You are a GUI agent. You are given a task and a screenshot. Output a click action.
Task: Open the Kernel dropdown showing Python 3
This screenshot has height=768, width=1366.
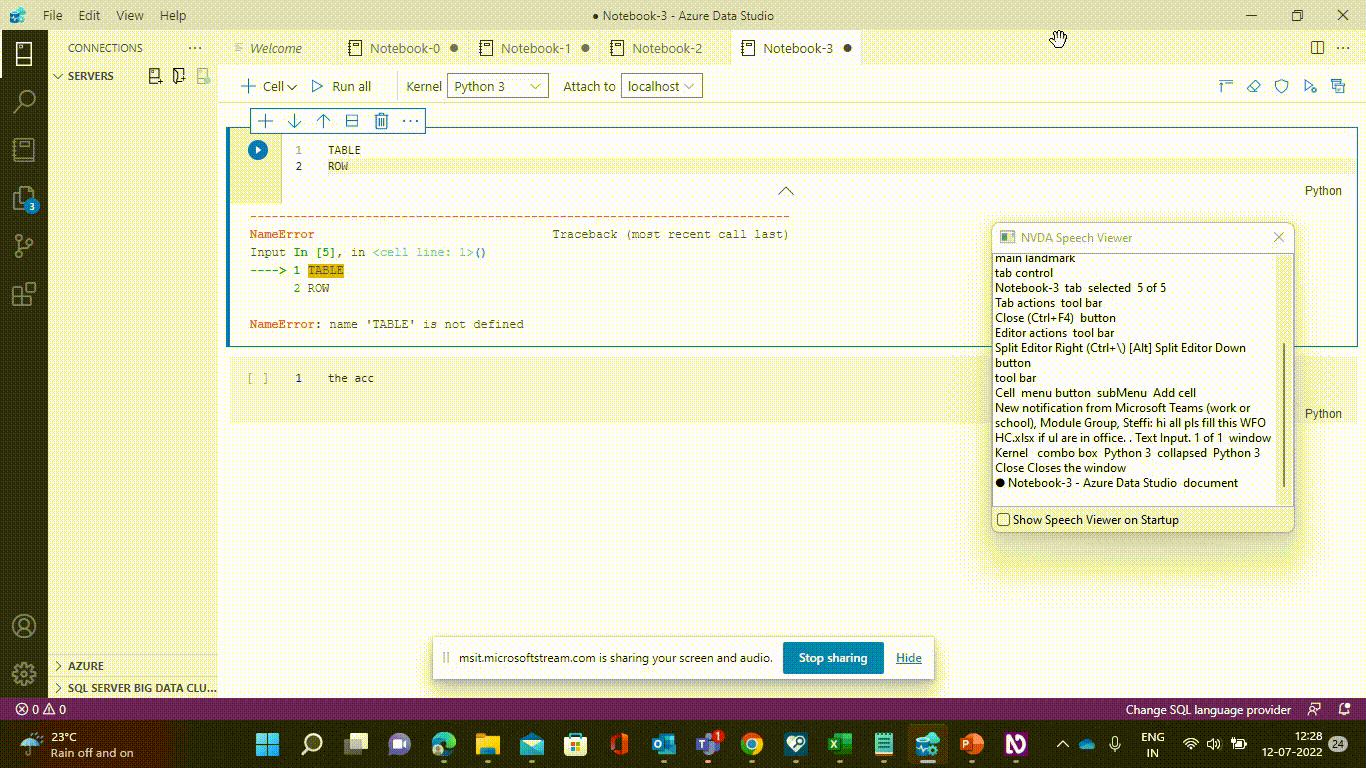497,86
